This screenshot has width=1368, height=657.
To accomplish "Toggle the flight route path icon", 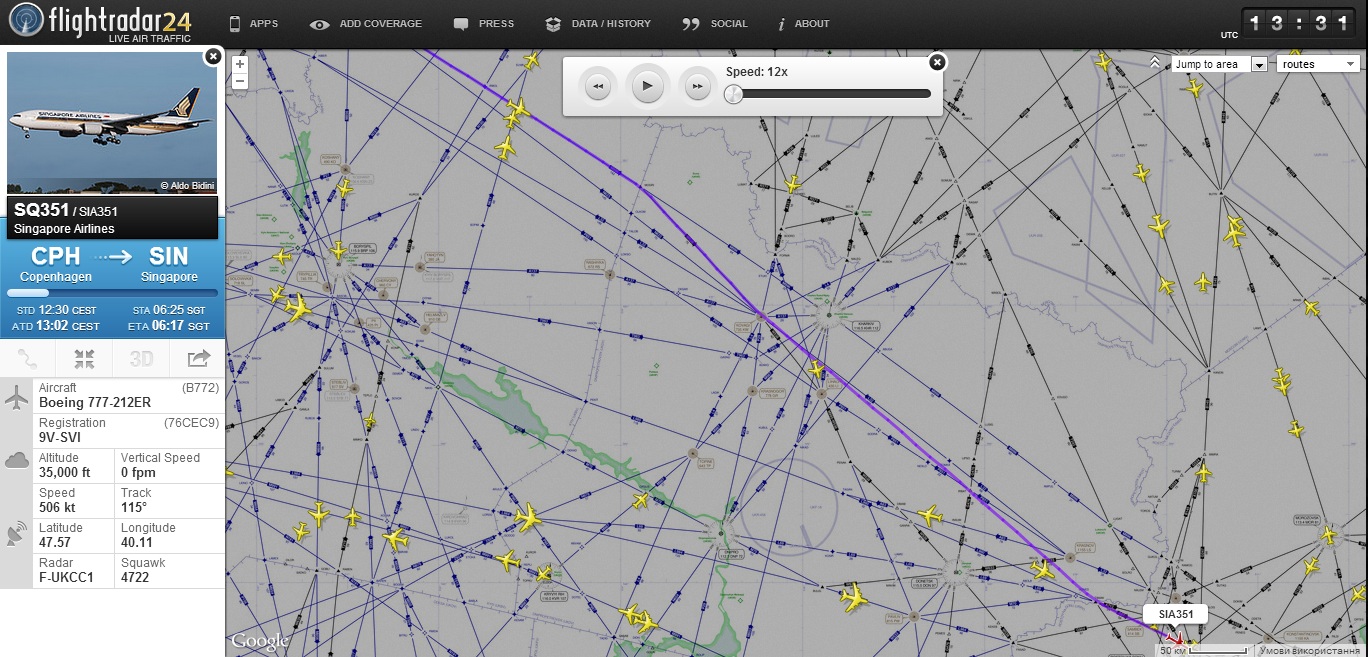I will (28, 358).
